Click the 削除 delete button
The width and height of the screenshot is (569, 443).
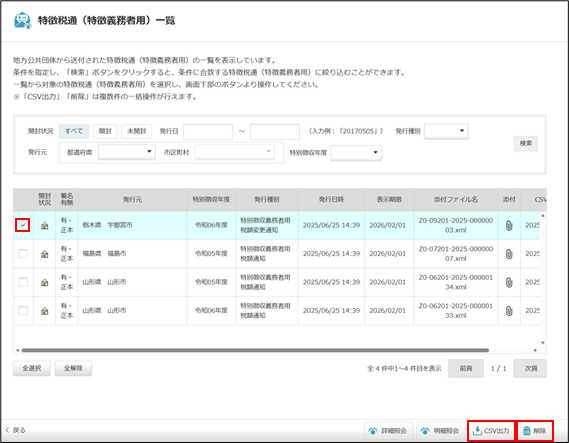point(535,431)
